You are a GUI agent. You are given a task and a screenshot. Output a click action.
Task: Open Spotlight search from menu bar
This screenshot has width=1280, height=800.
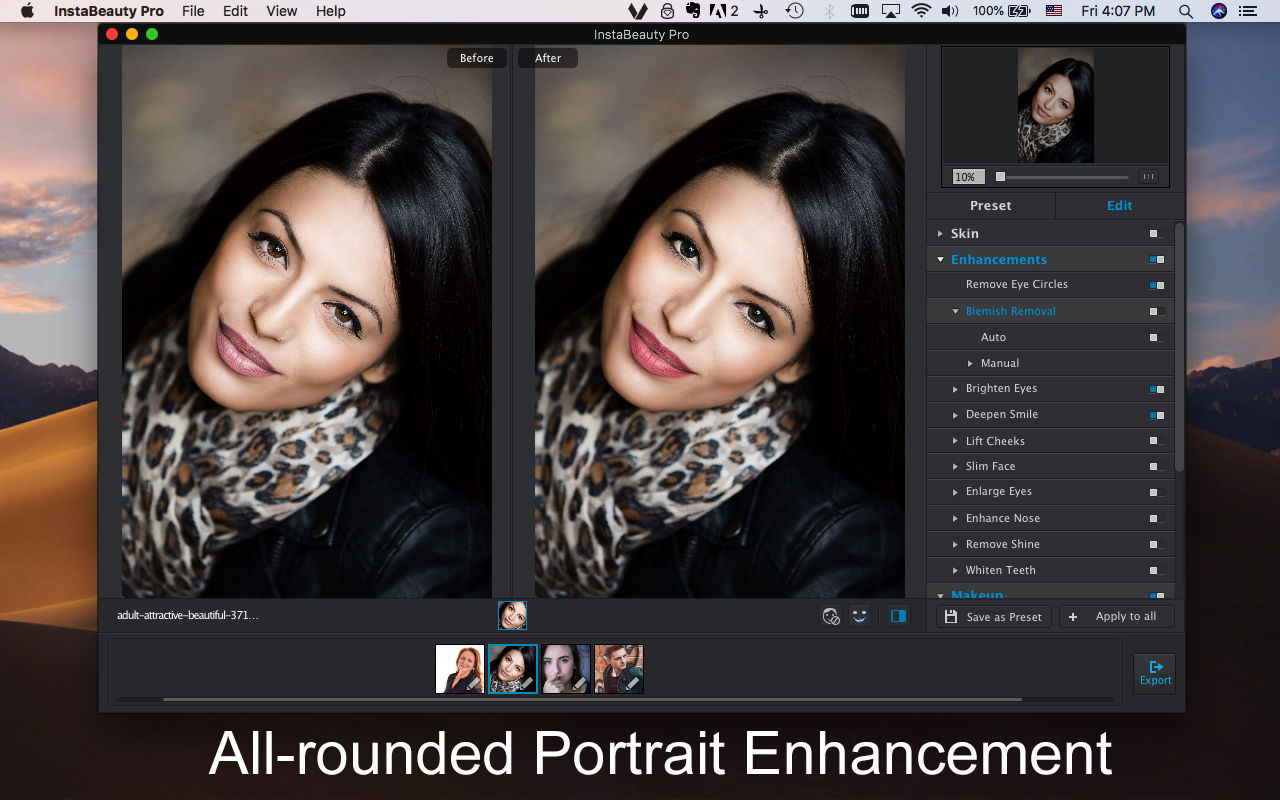[1186, 11]
